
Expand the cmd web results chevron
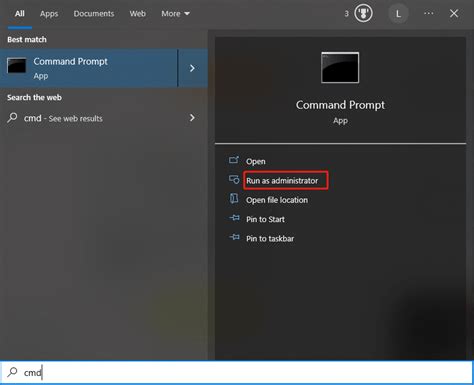point(192,118)
